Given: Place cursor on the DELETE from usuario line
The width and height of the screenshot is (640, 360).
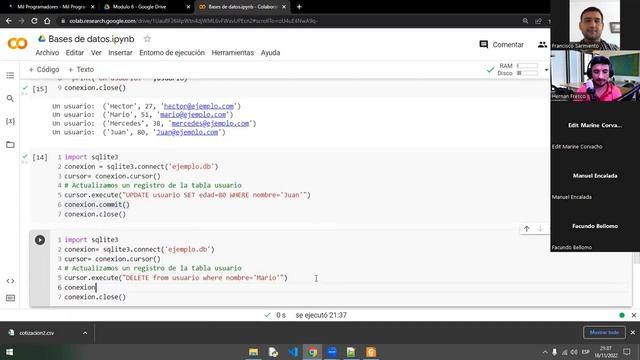Looking at the screenshot, I should [x=176, y=278].
